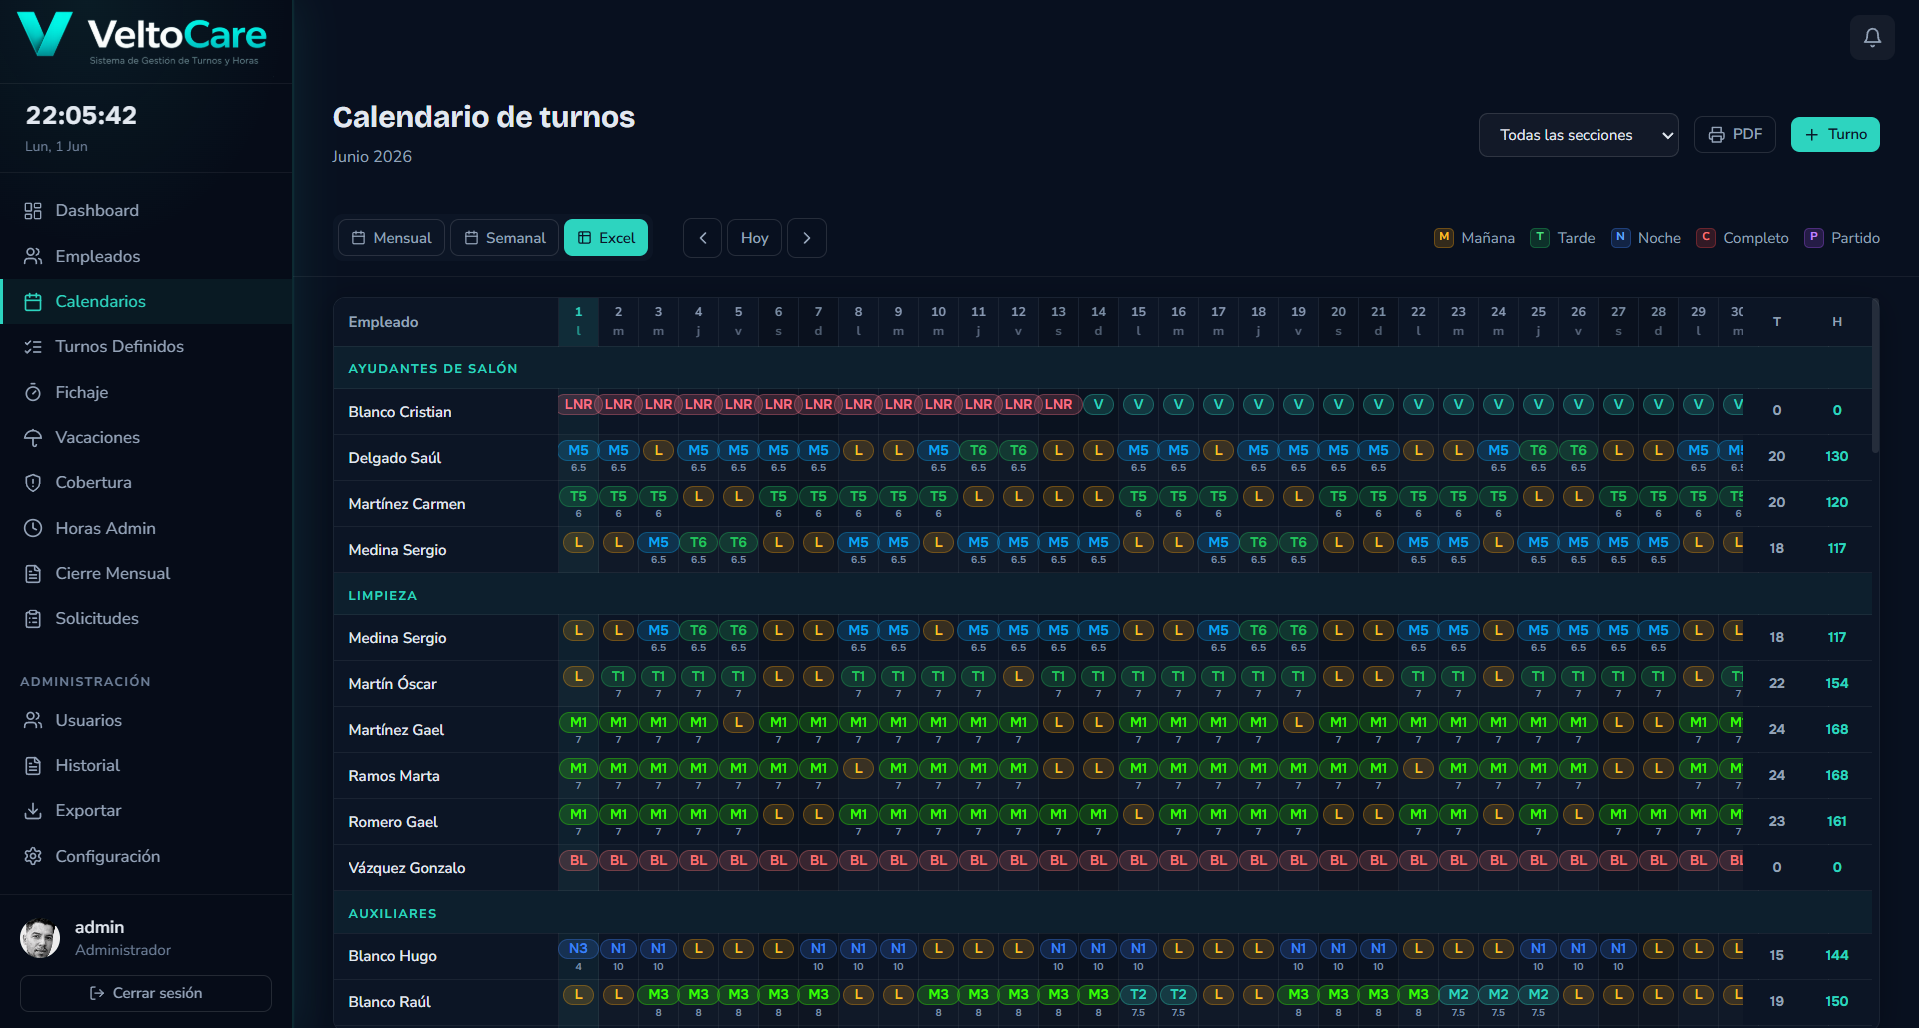Select the Cobertura shield icon
Viewport: 1919px width, 1028px height.
point(33,483)
